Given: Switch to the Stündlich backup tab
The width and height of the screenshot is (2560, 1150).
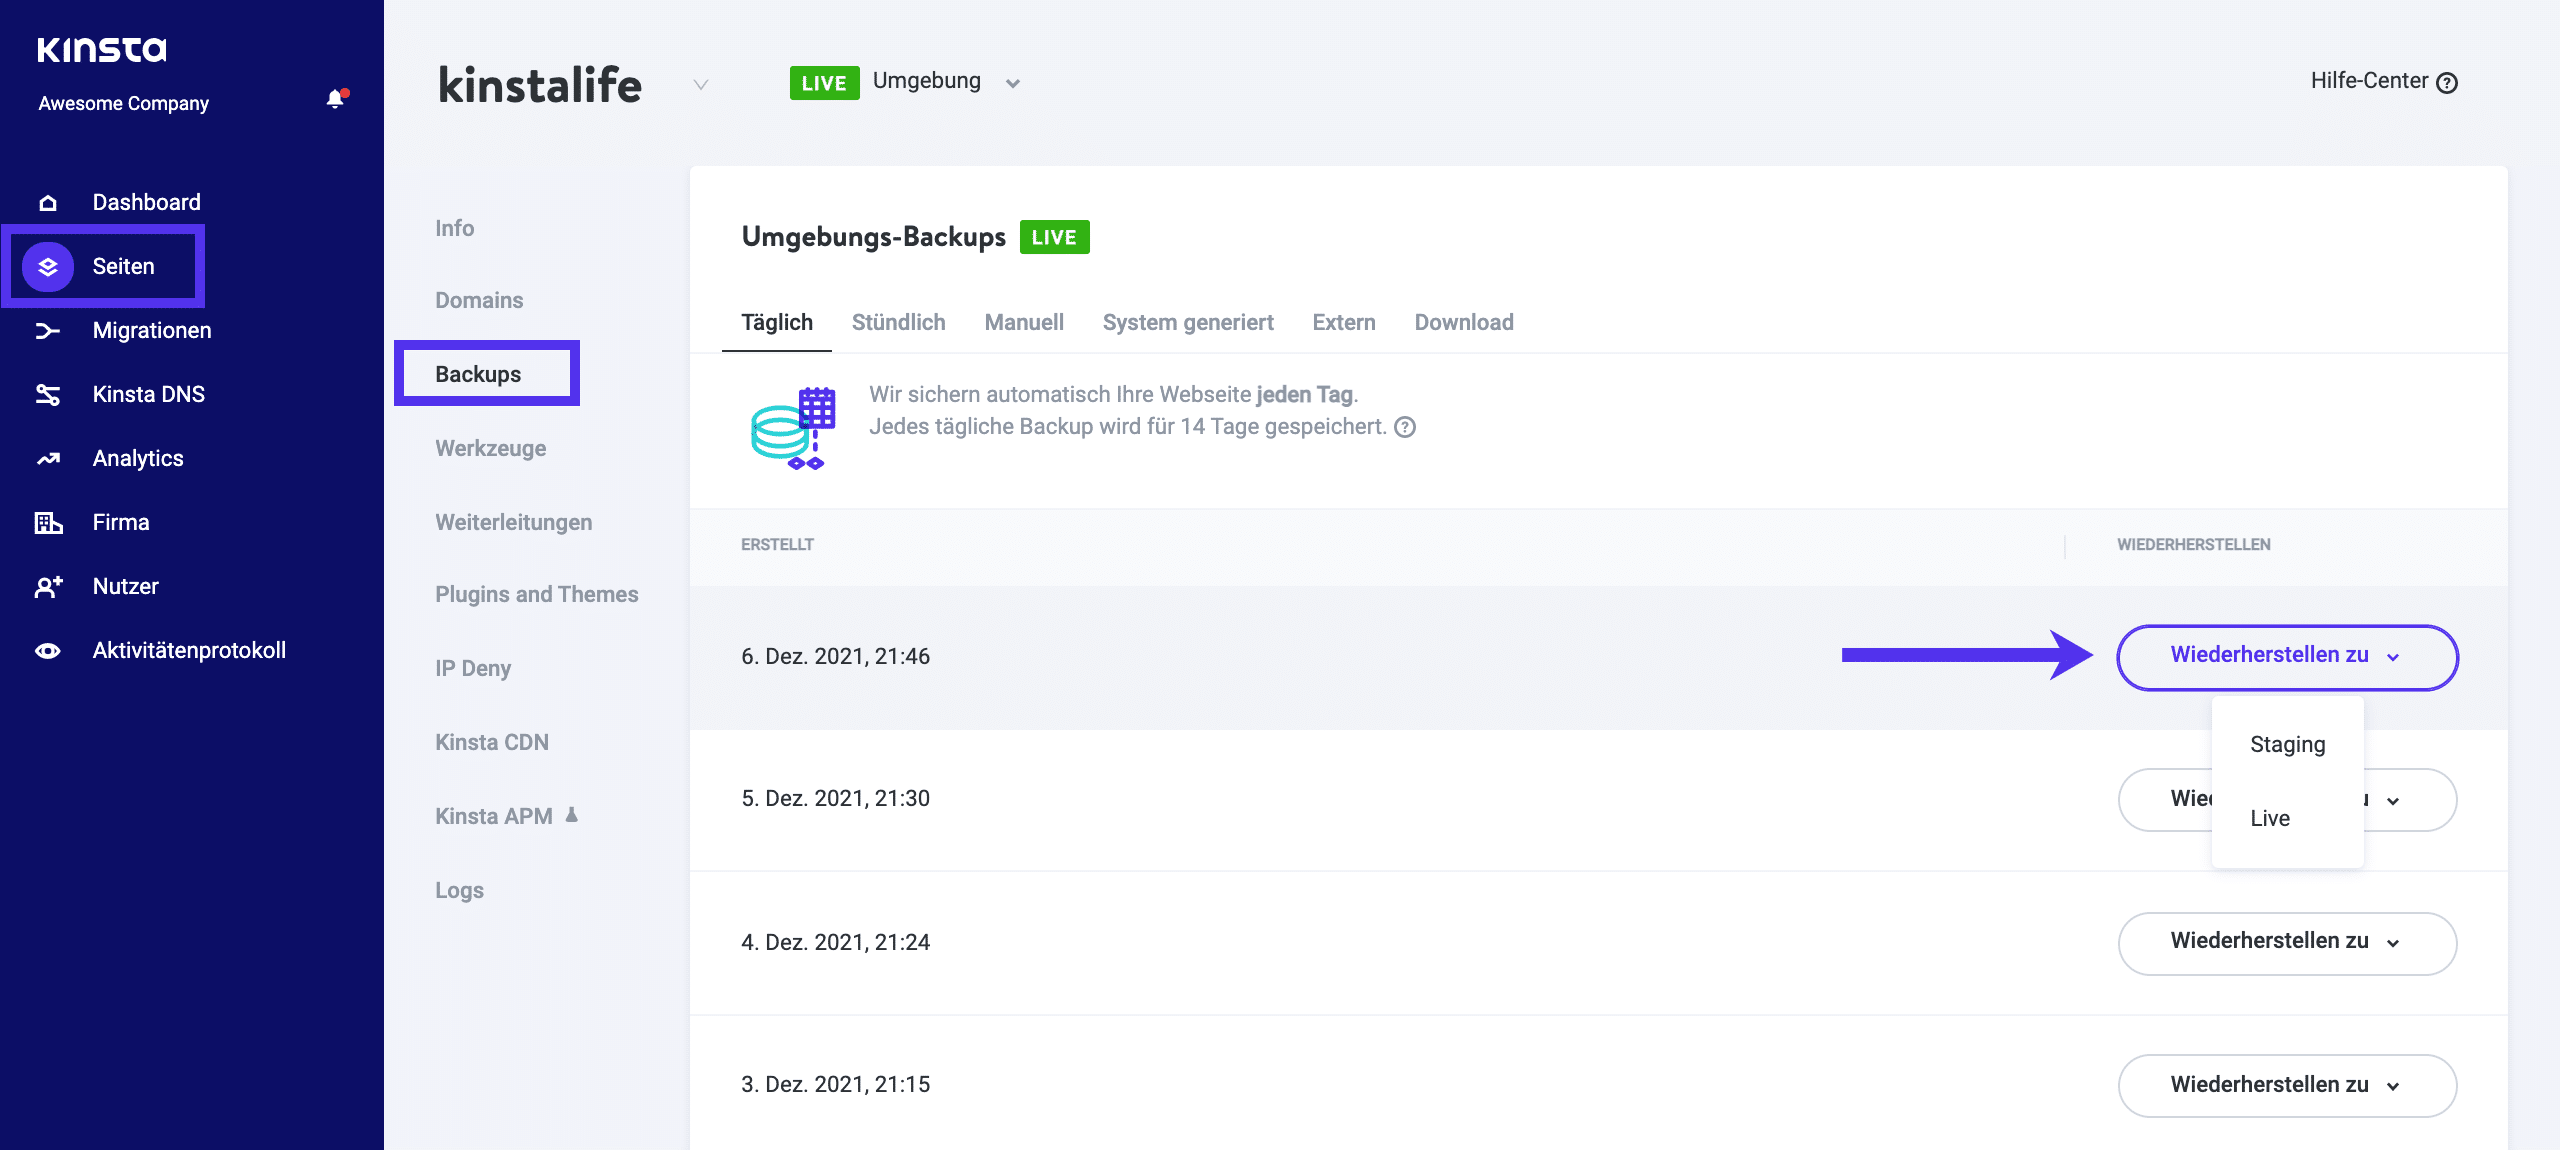Looking at the screenshot, I should [x=896, y=320].
